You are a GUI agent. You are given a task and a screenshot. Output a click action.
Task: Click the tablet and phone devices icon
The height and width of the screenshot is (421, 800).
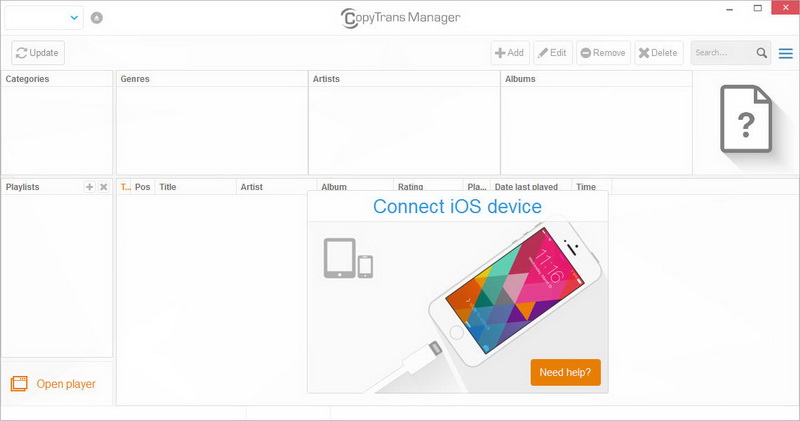coord(348,258)
